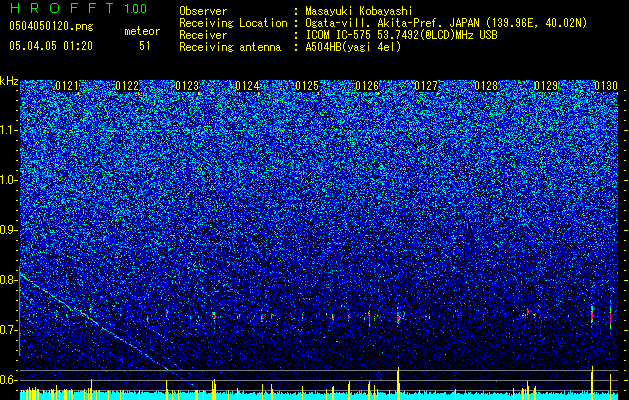
Task: Click the 0.9 frequency axis label
Action: pyautogui.click(x=8, y=230)
